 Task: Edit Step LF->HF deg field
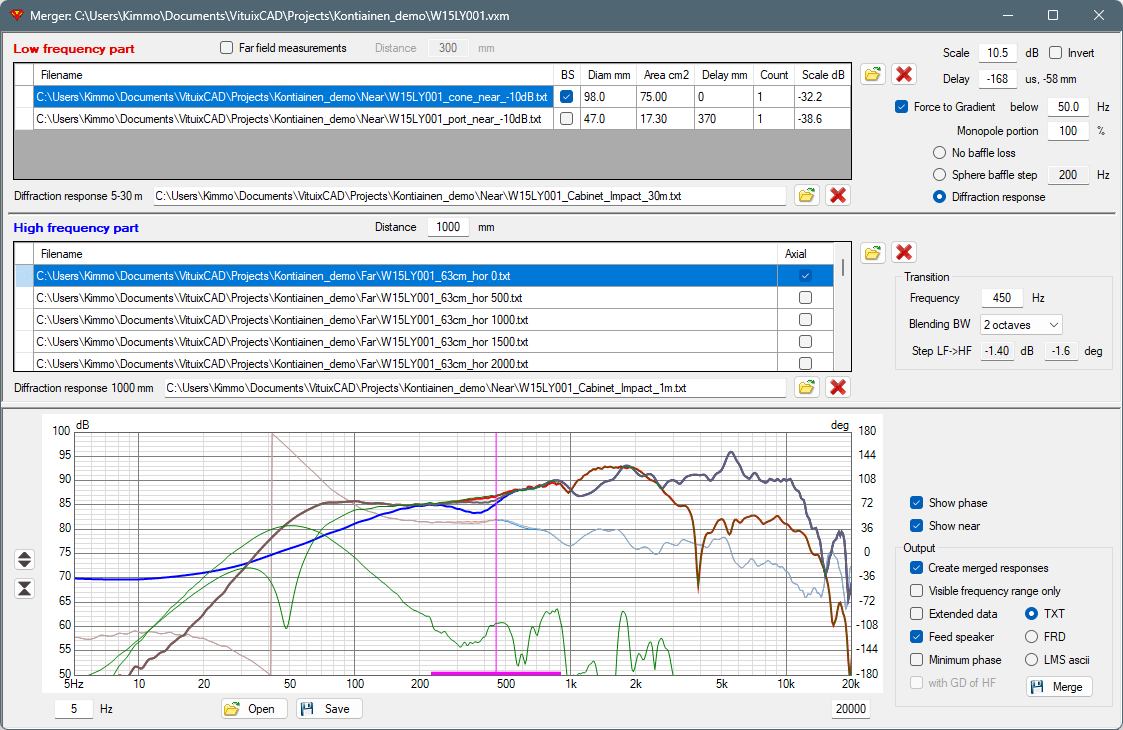[1061, 351]
